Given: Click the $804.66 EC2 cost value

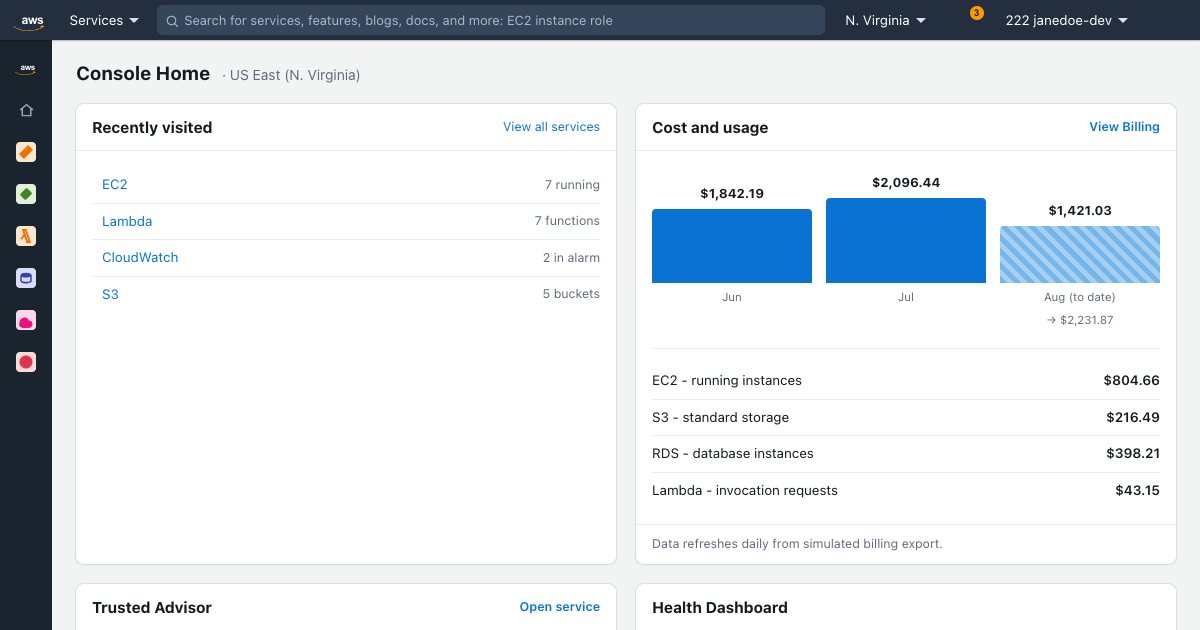Looking at the screenshot, I should coord(1132,381).
